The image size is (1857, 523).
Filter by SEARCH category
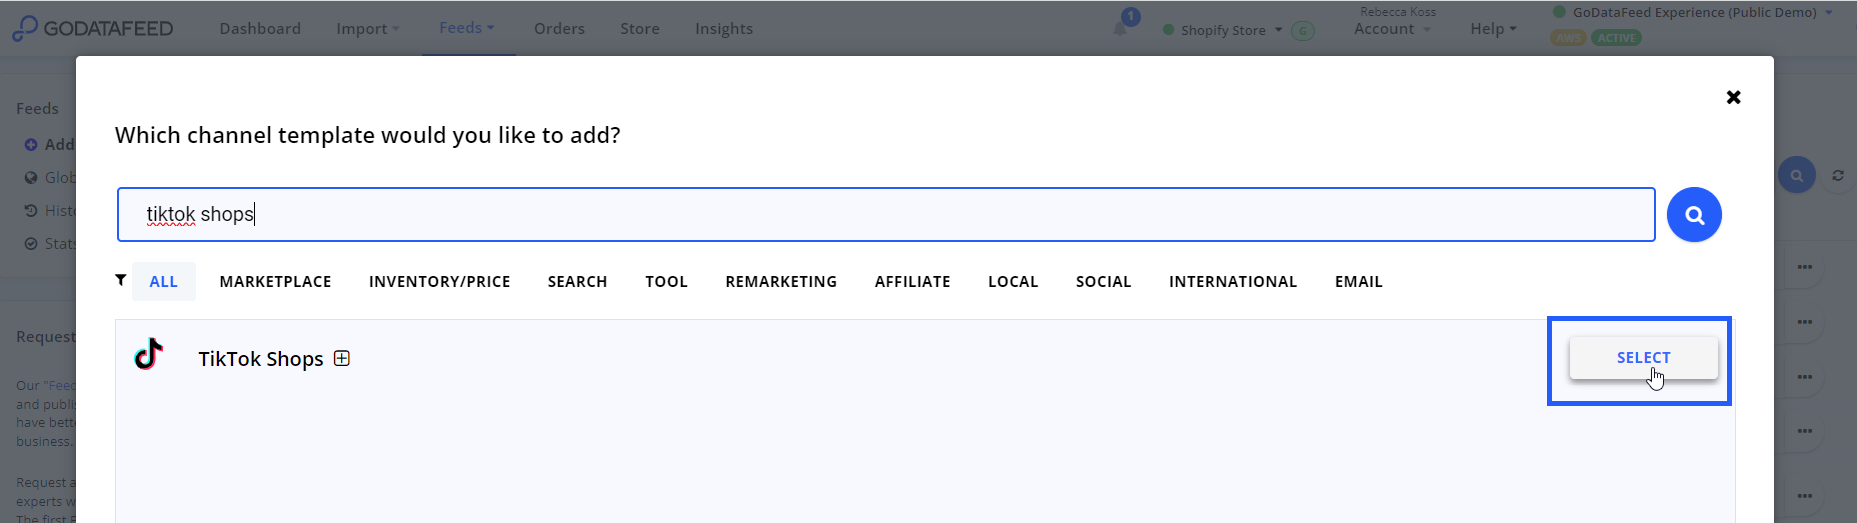tap(577, 282)
